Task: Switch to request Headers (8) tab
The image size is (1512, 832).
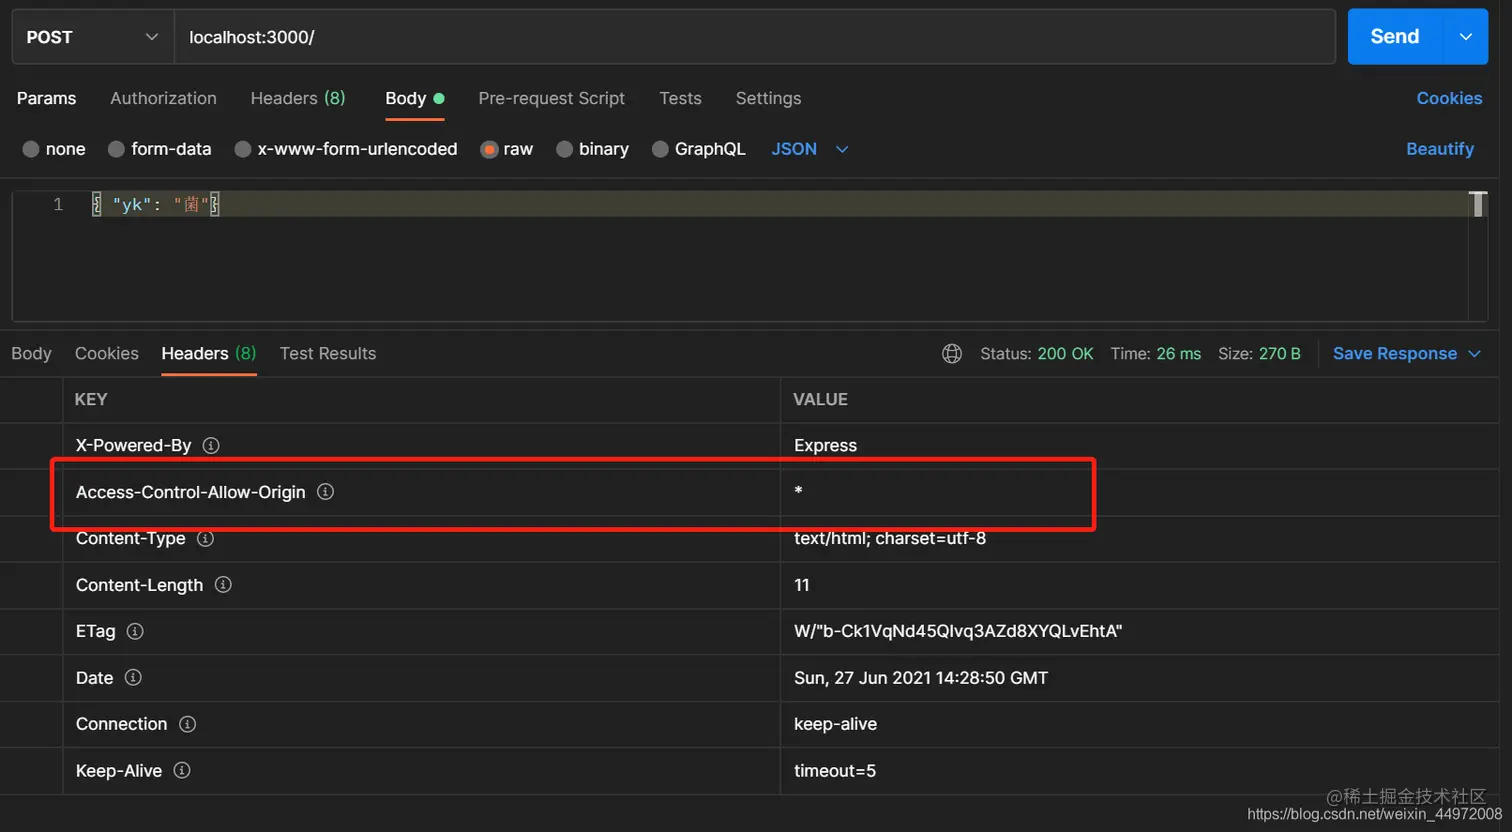Action: tap(298, 98)
